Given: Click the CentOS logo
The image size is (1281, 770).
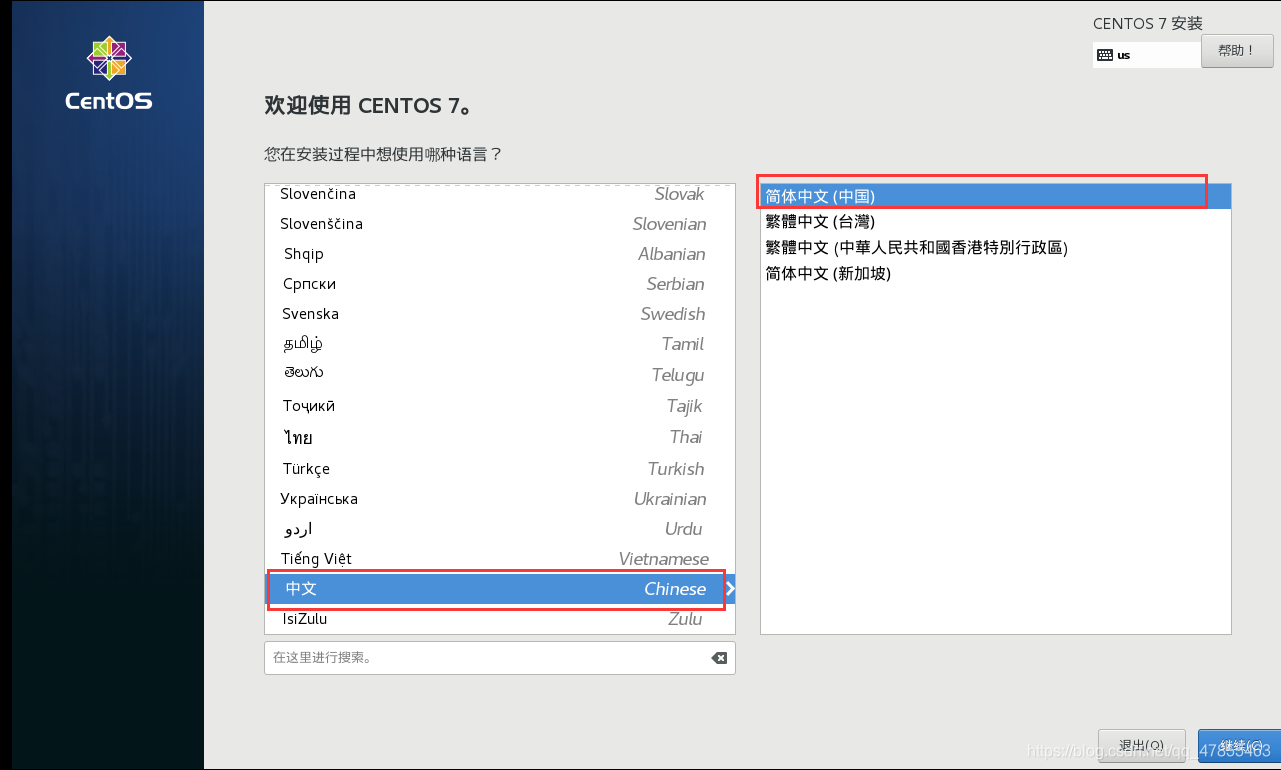Looking at the screenshot, I should tap(108, 74).
